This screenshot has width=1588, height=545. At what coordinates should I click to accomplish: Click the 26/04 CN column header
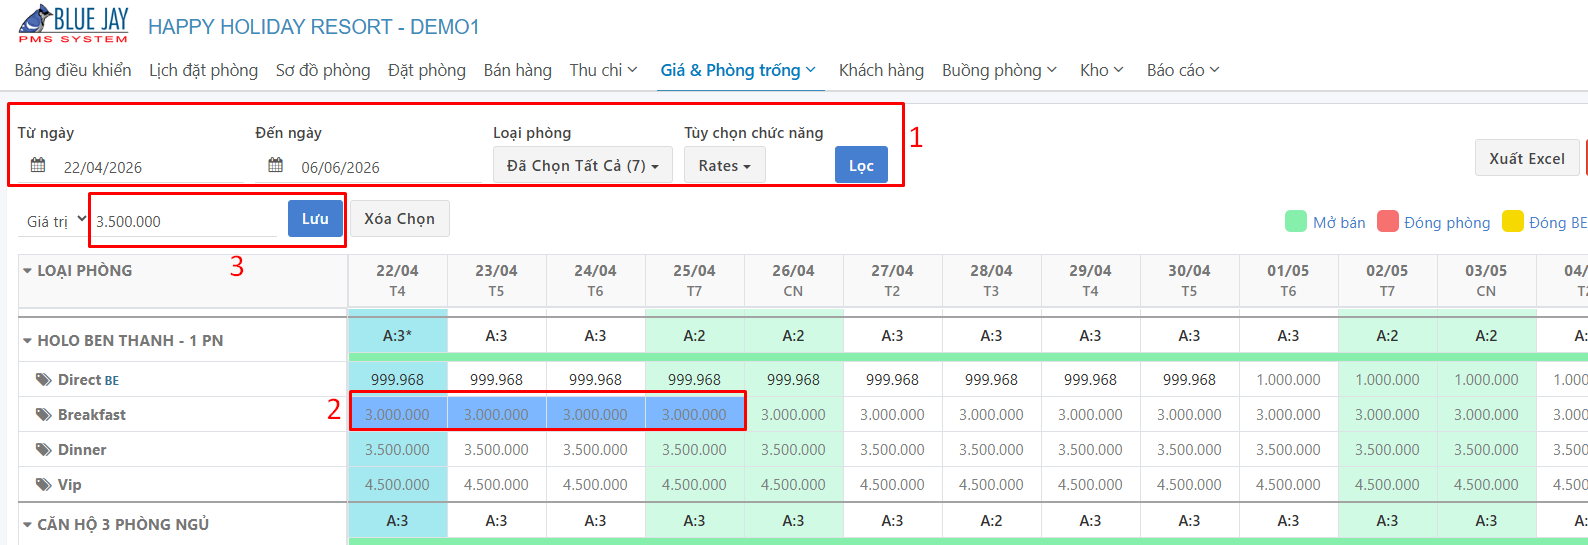pos(793,280)
